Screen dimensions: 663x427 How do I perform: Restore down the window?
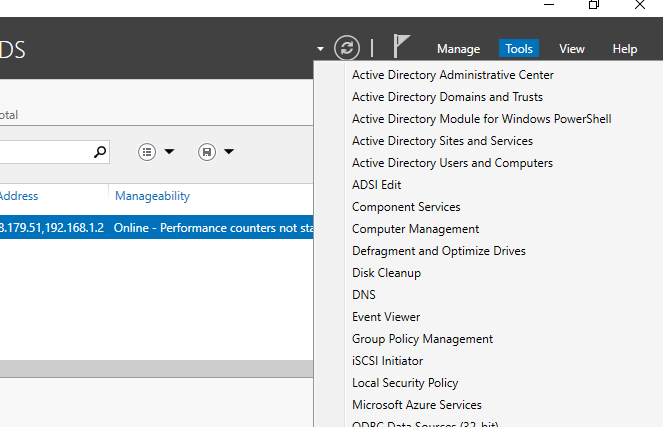point(594,6)
